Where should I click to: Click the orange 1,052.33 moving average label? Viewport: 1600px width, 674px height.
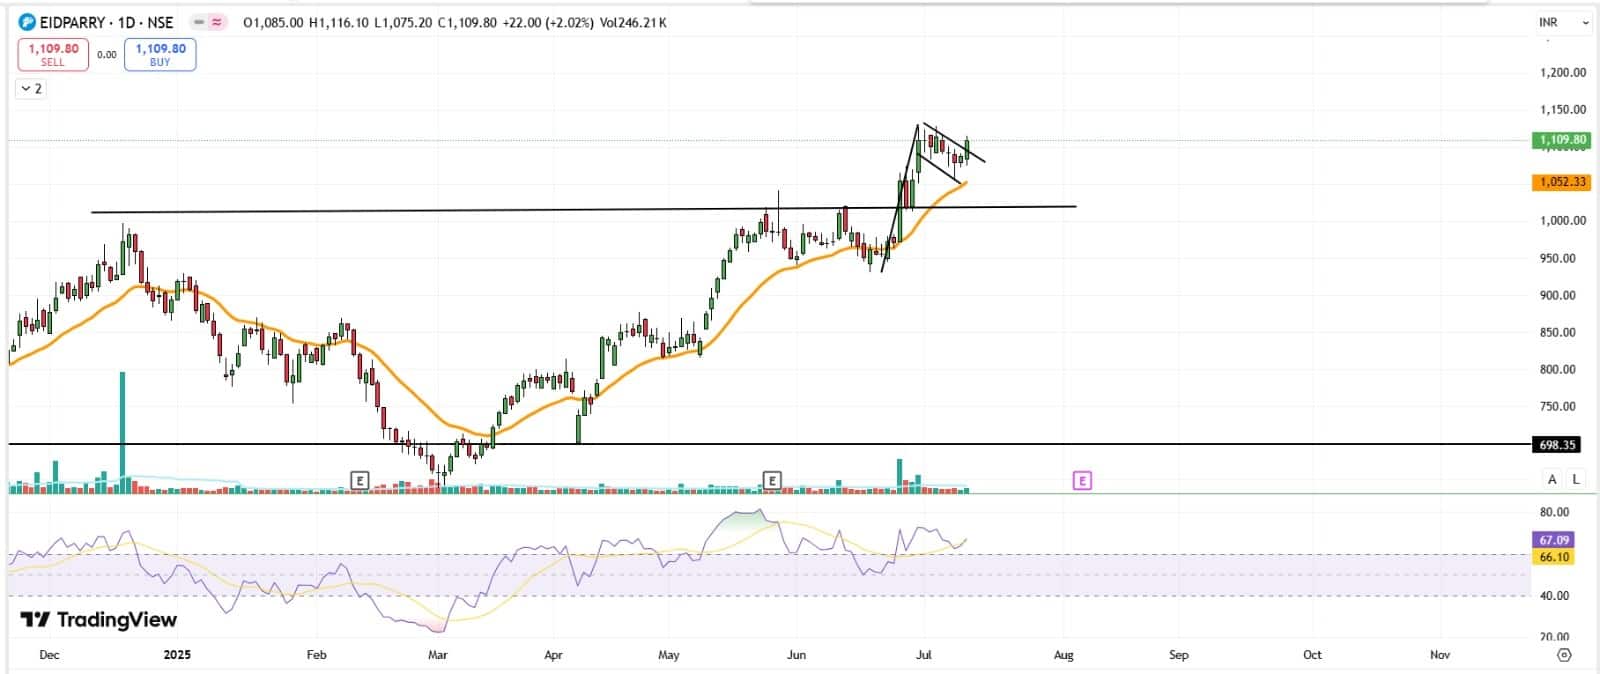pyautogui.click(x=1561, y=182)
